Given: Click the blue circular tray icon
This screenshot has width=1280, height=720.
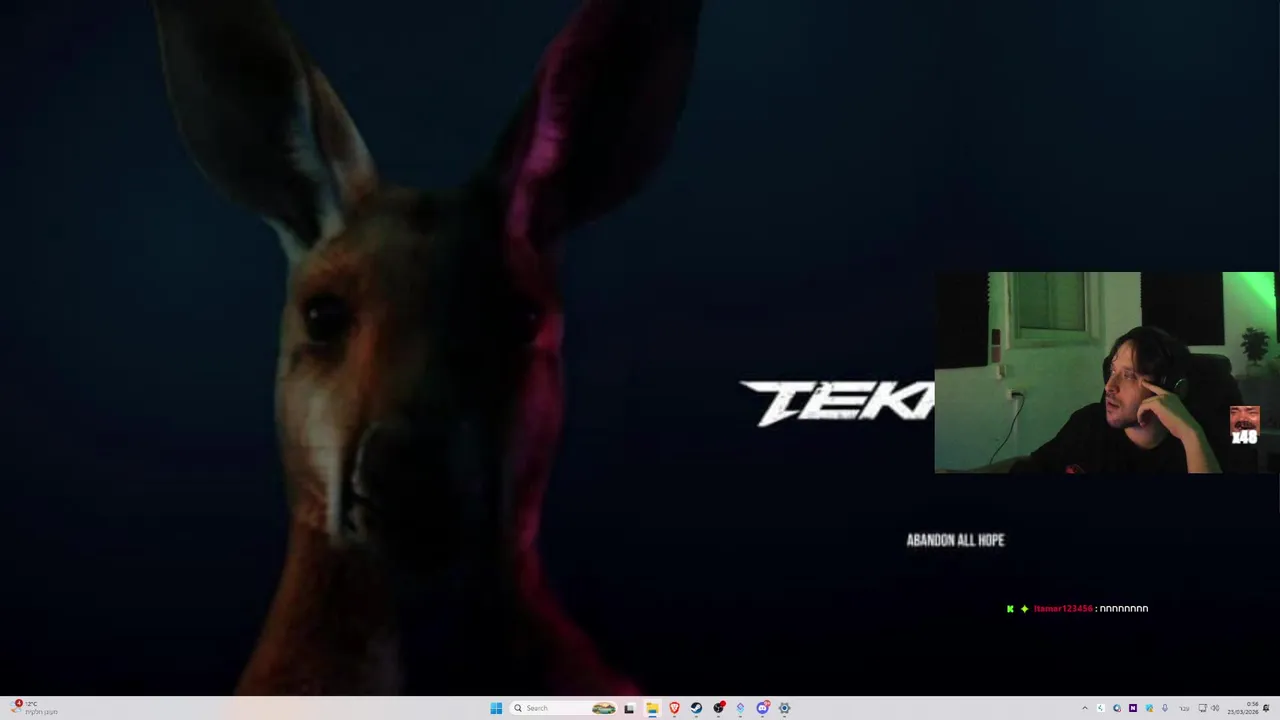Looking at the screenshot, I should 1117,708.
